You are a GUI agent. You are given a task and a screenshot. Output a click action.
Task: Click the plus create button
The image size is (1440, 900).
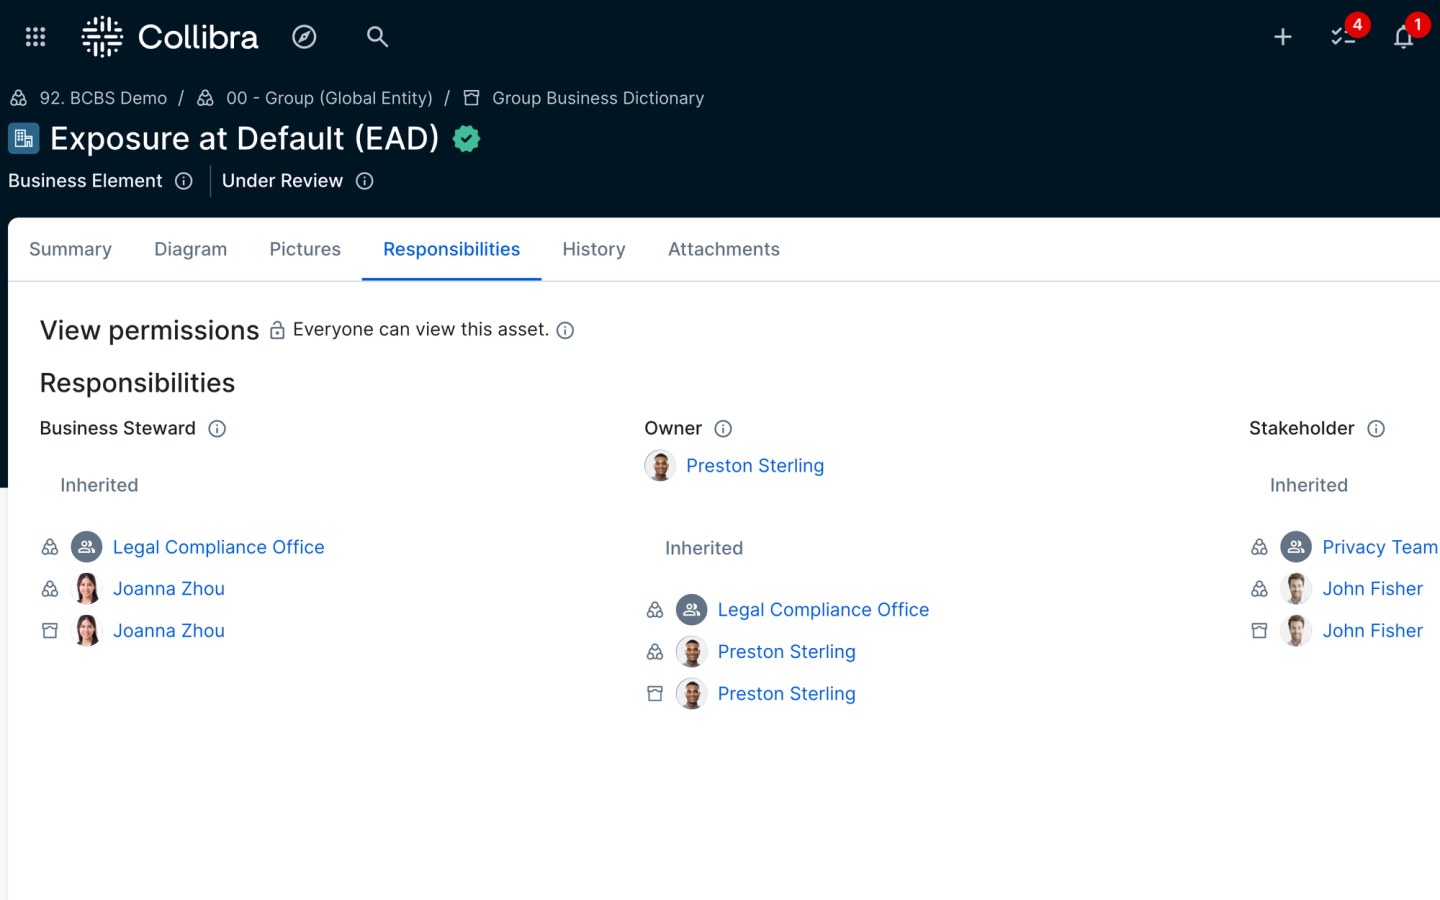(x=1283, y=37)
